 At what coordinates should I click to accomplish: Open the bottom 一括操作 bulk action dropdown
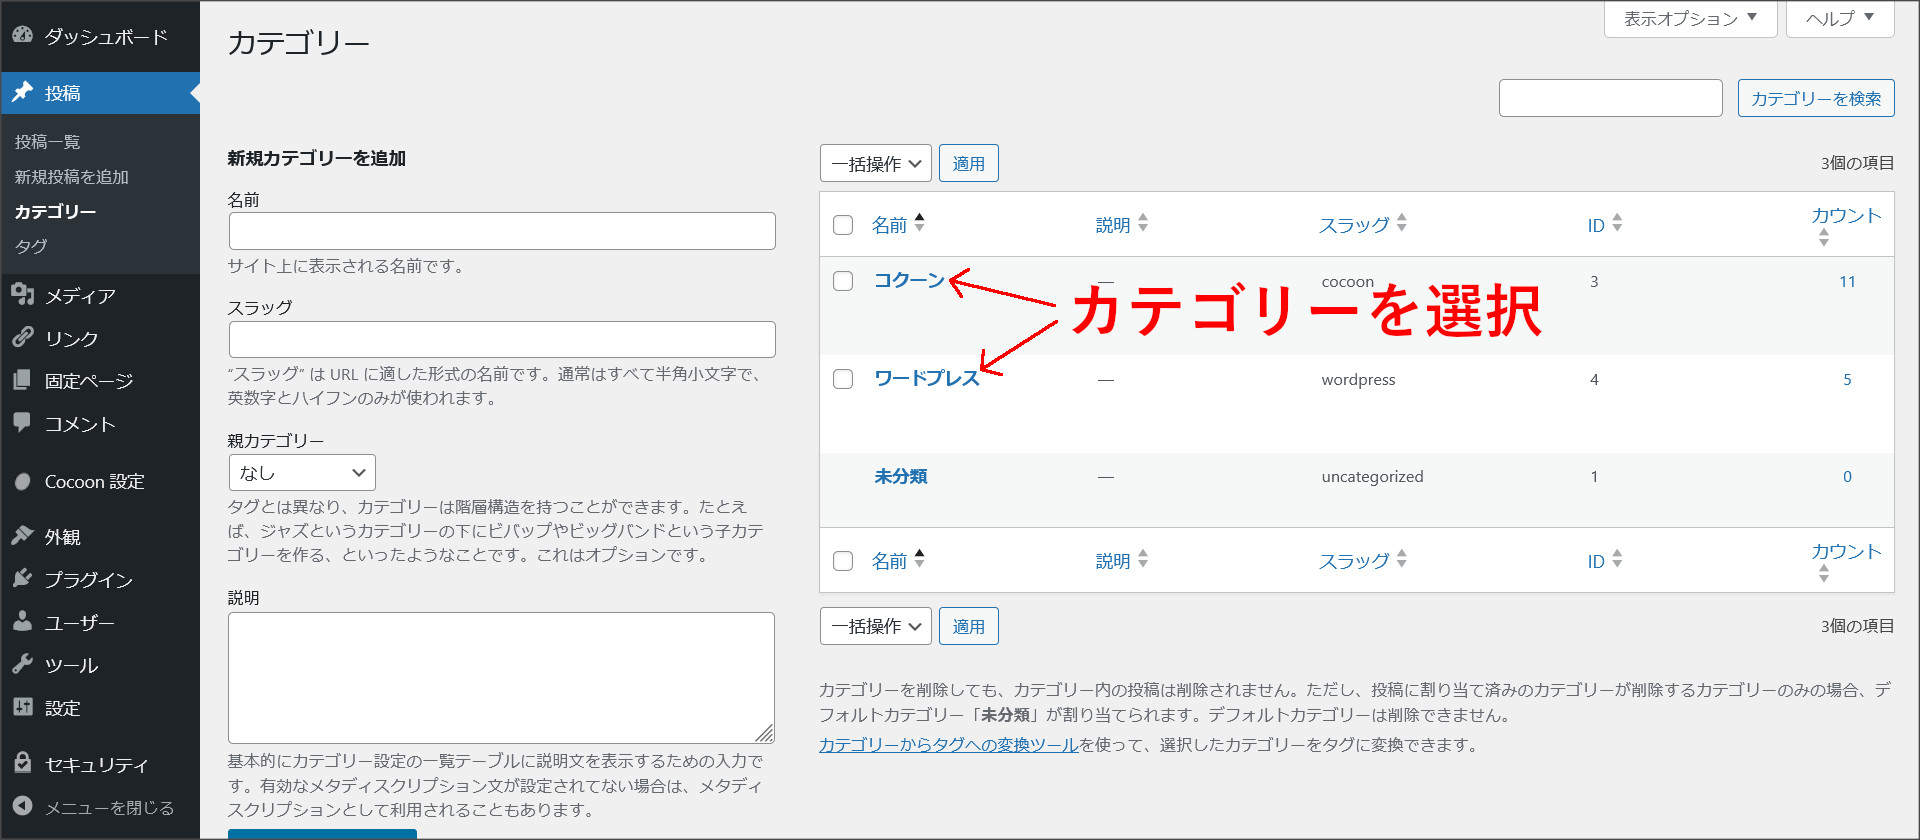[876, 626]
